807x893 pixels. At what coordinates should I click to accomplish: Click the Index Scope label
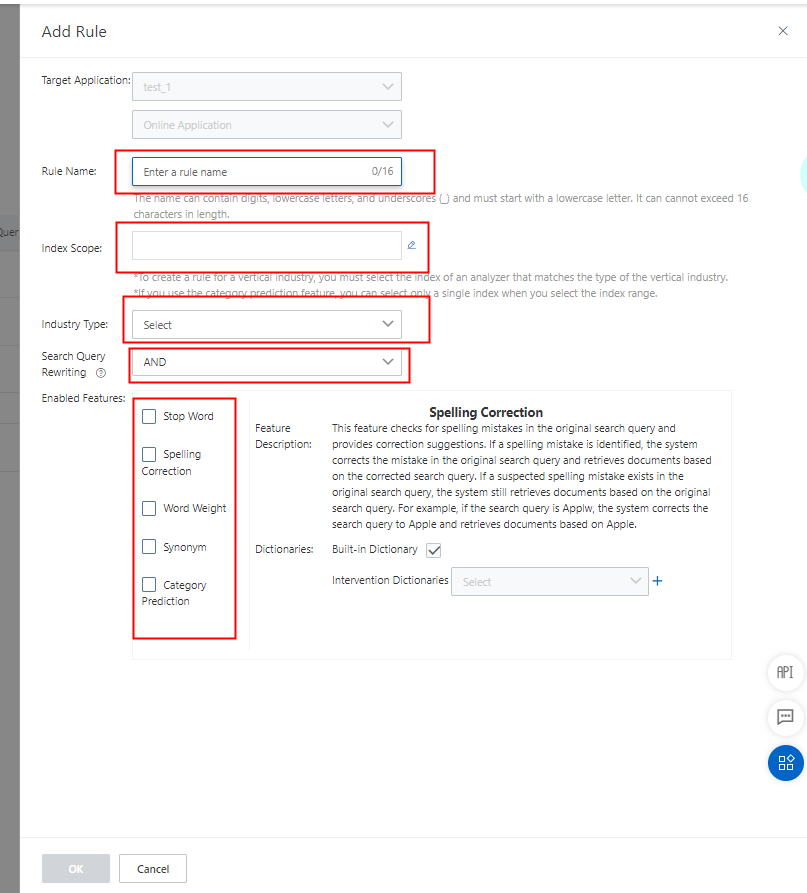(72, 248)
